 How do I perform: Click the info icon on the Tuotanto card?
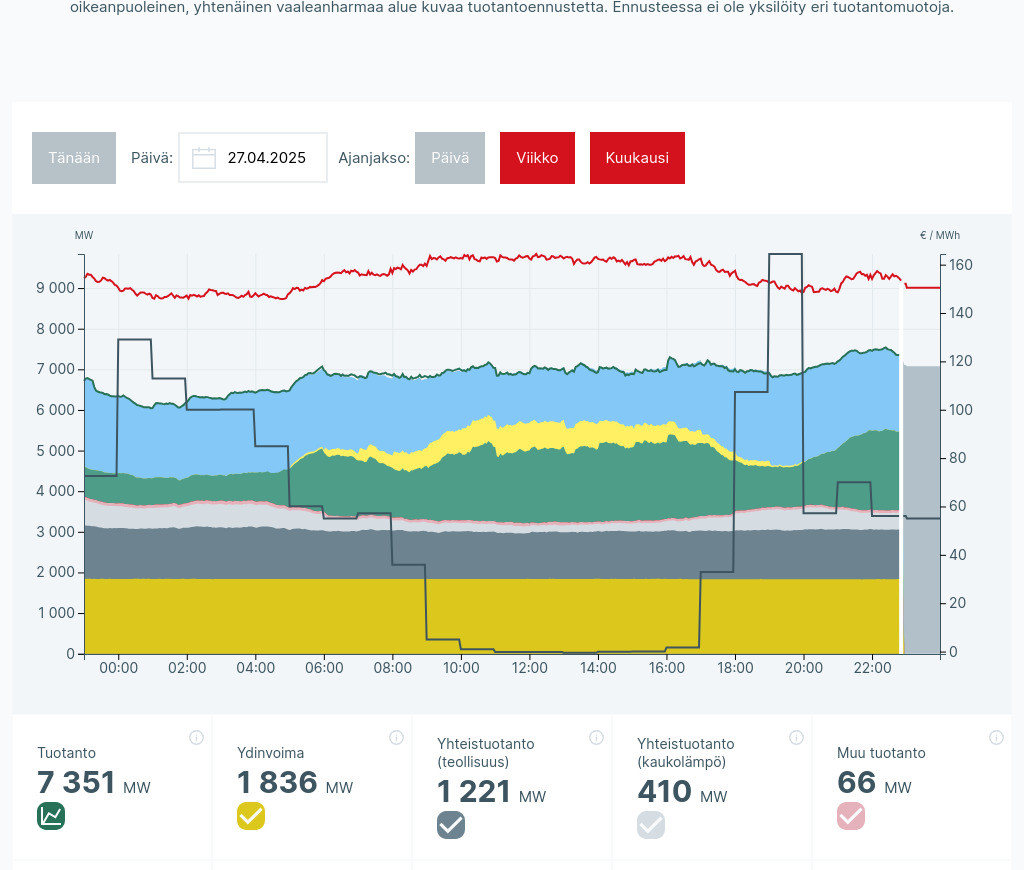pyautogui.click(x=196, y=738)
